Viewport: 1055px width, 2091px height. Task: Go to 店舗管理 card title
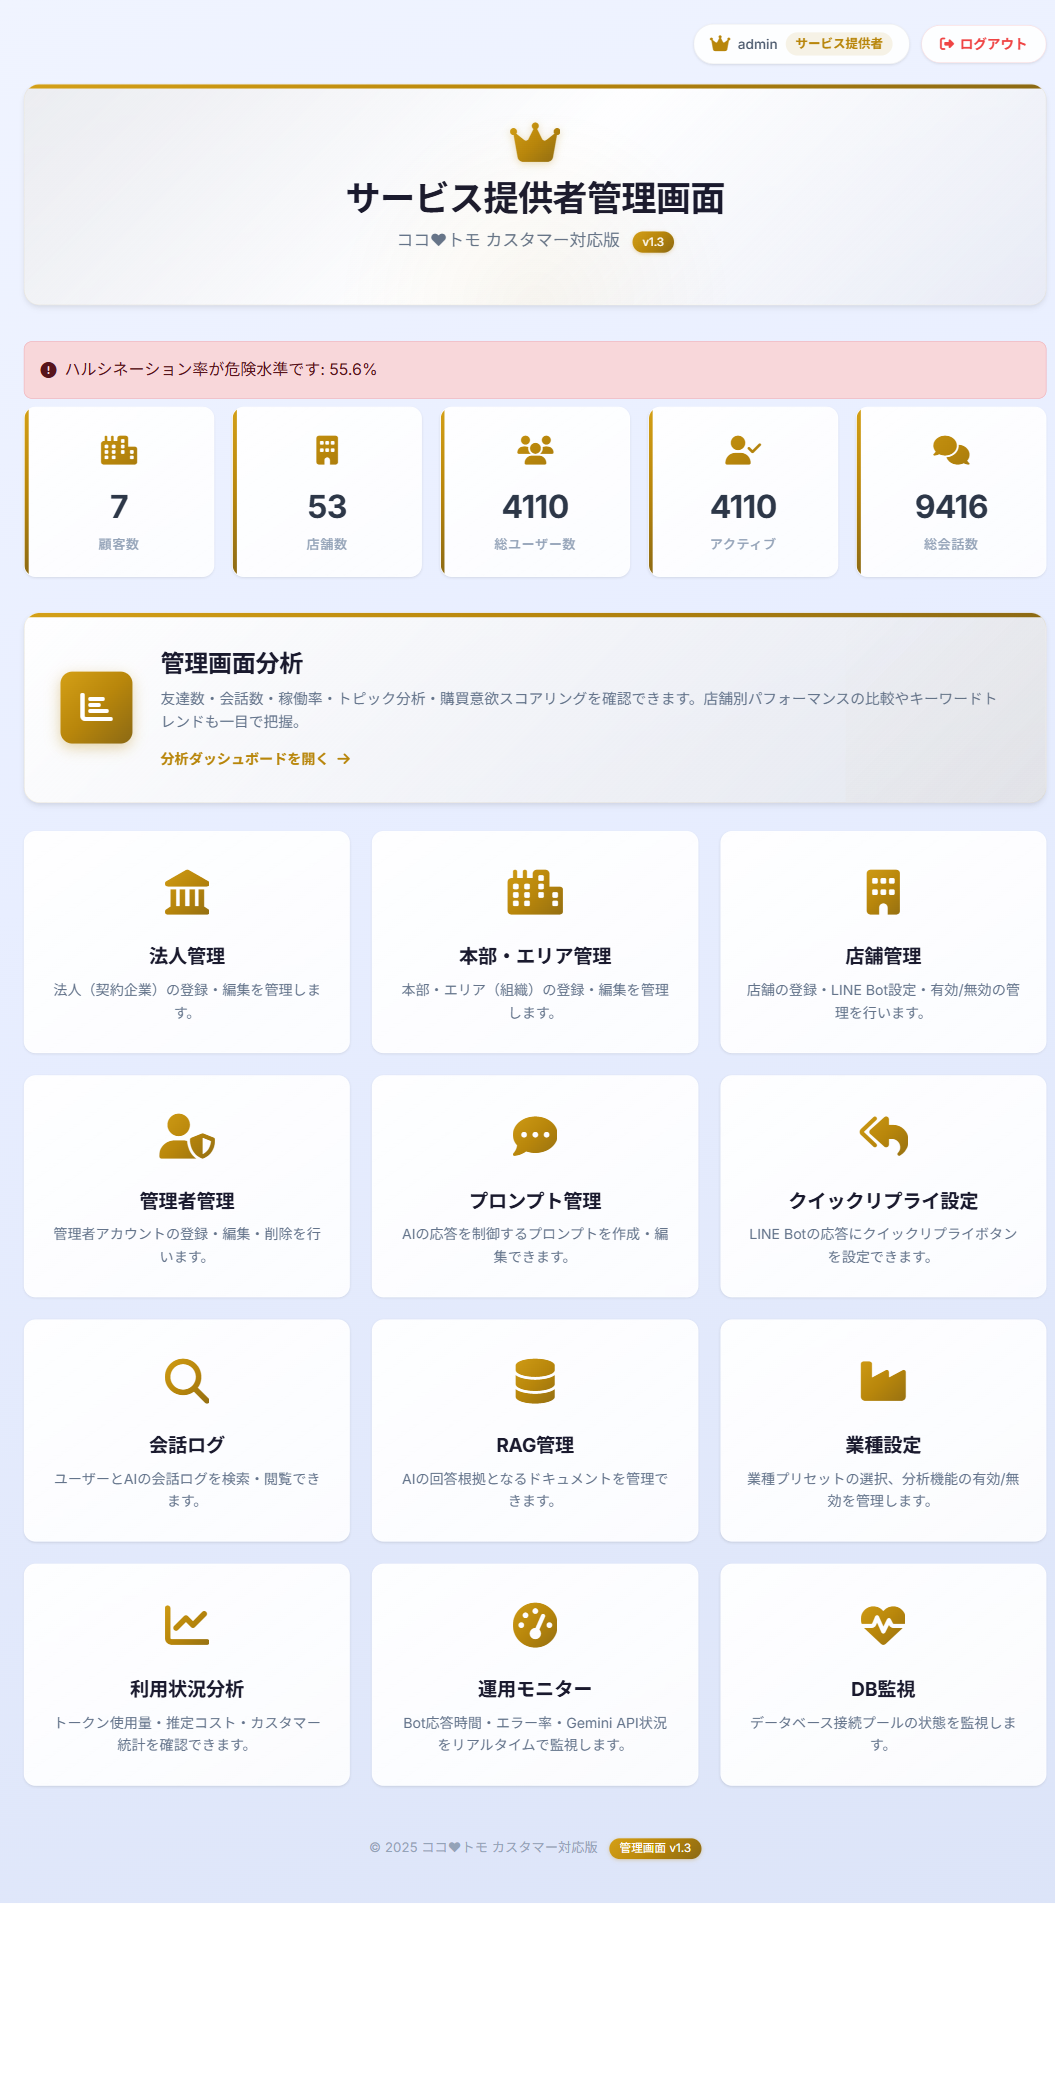883,956
